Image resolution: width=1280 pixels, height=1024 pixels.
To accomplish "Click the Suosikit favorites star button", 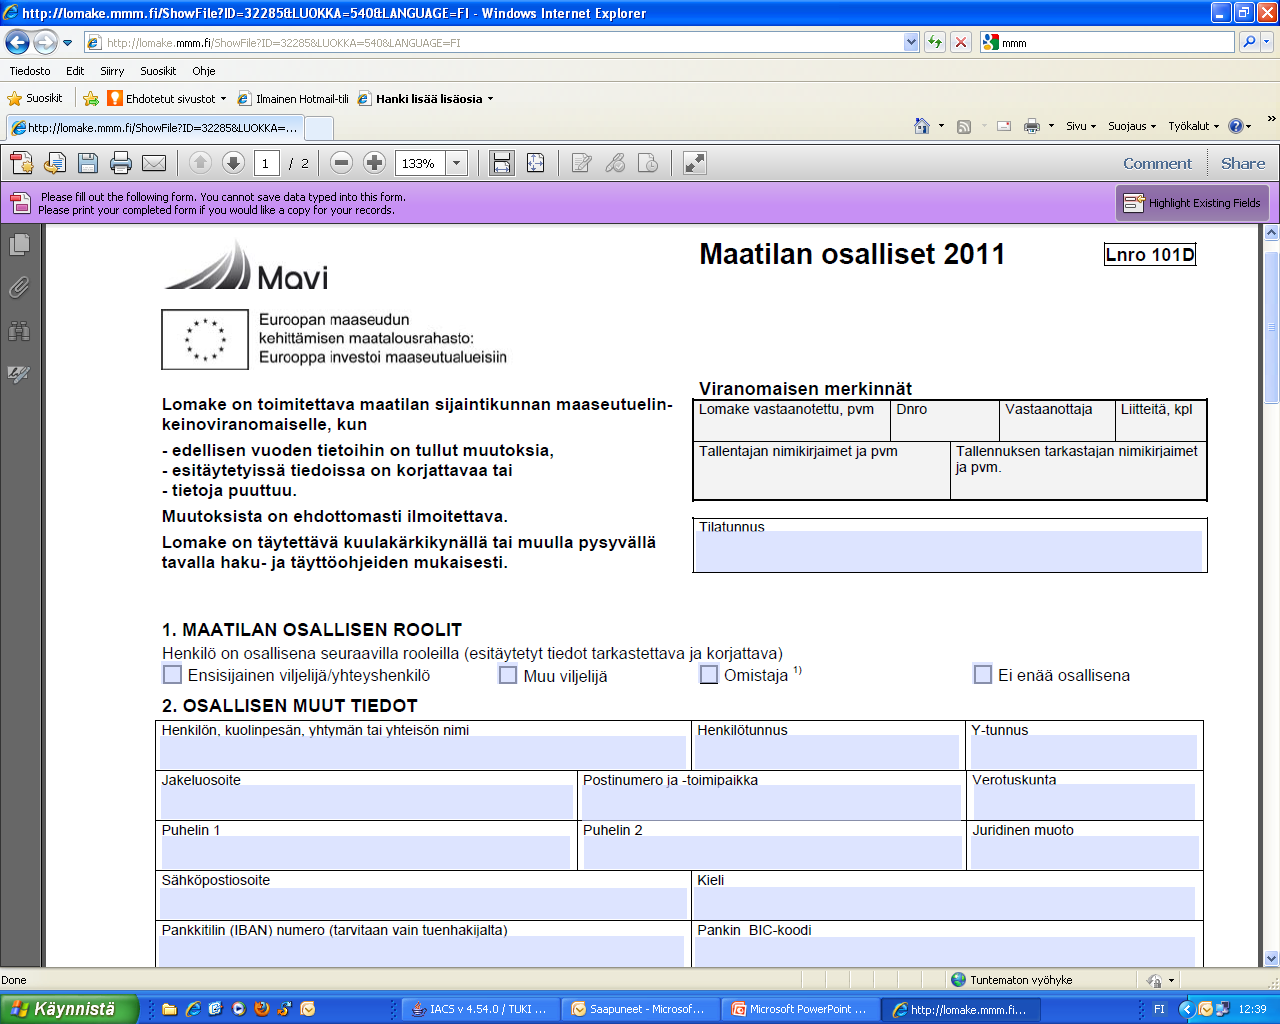I will tap(36, 98).
